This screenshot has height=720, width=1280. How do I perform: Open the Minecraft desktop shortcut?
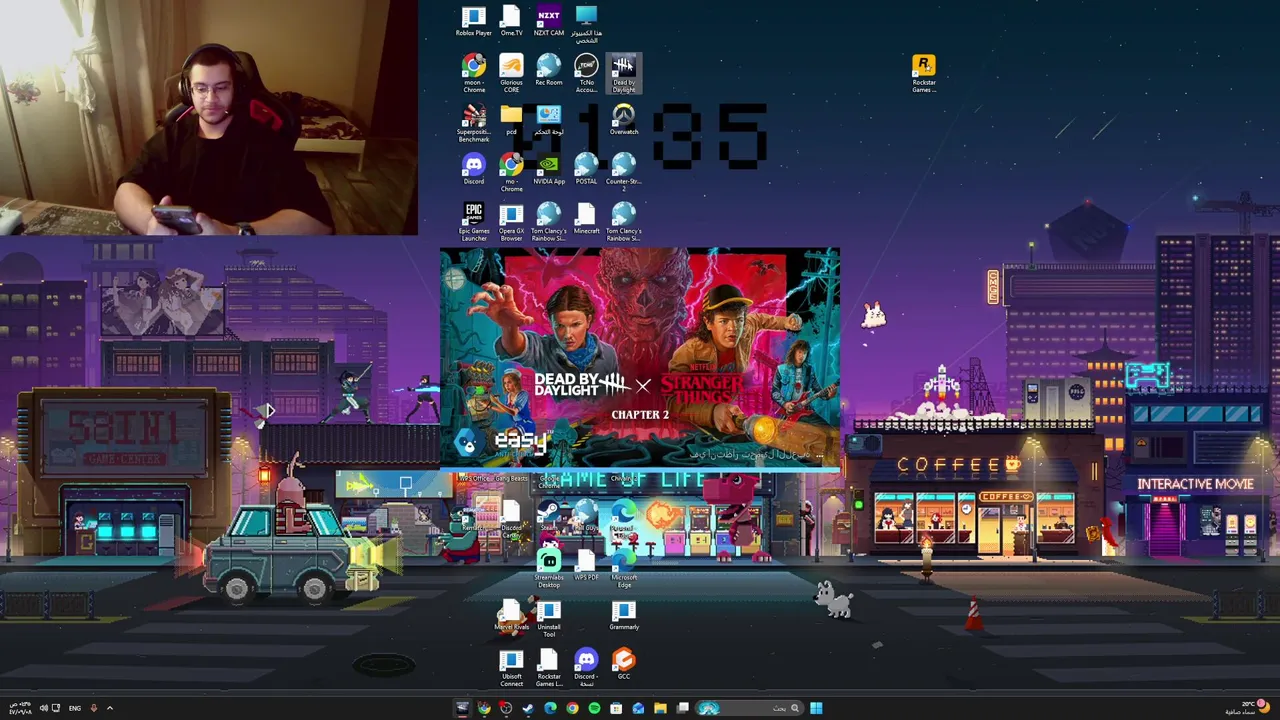(x=586, y=219)
